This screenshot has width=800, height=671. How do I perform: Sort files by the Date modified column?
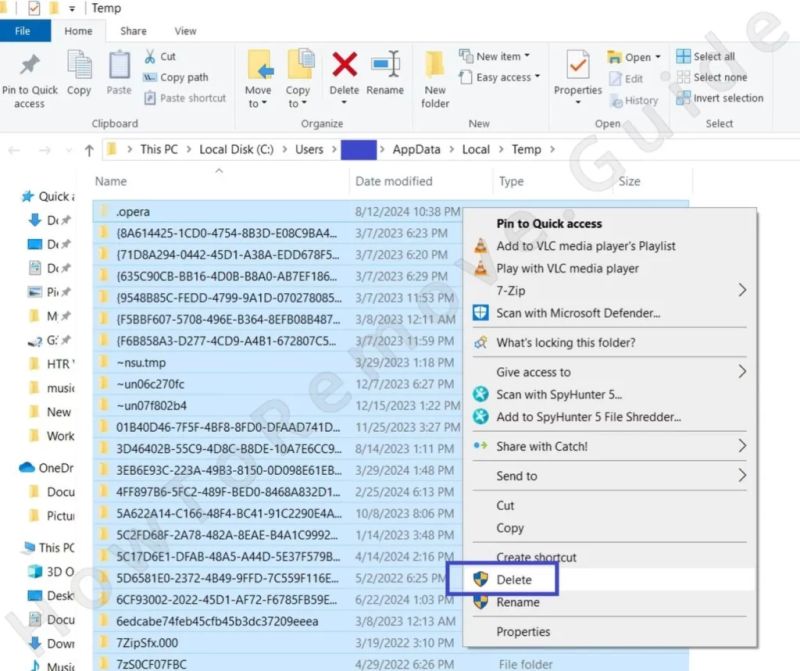pos(396,181)
